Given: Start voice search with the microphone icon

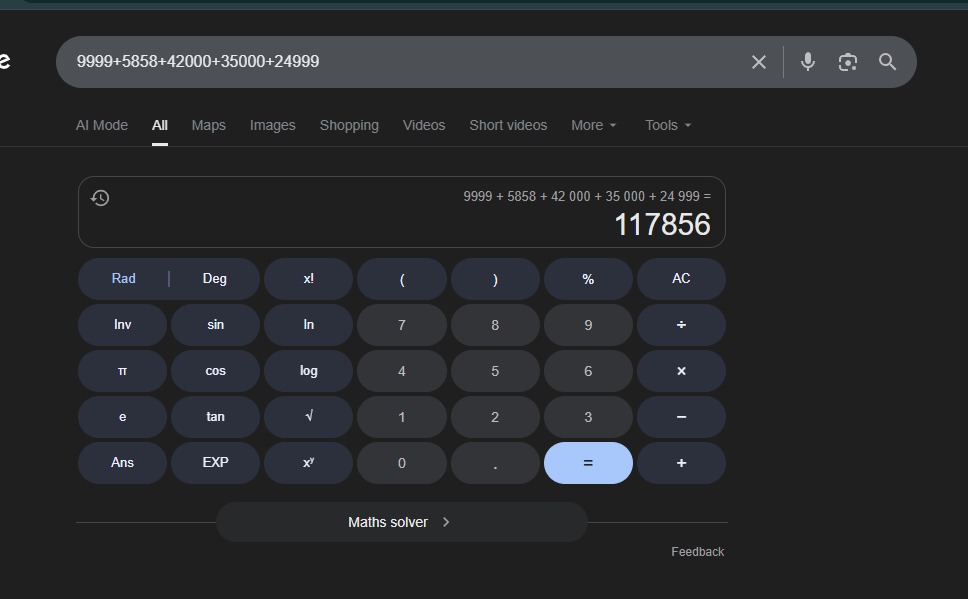Looking at the screenshot, I should (x=808, y=62).
